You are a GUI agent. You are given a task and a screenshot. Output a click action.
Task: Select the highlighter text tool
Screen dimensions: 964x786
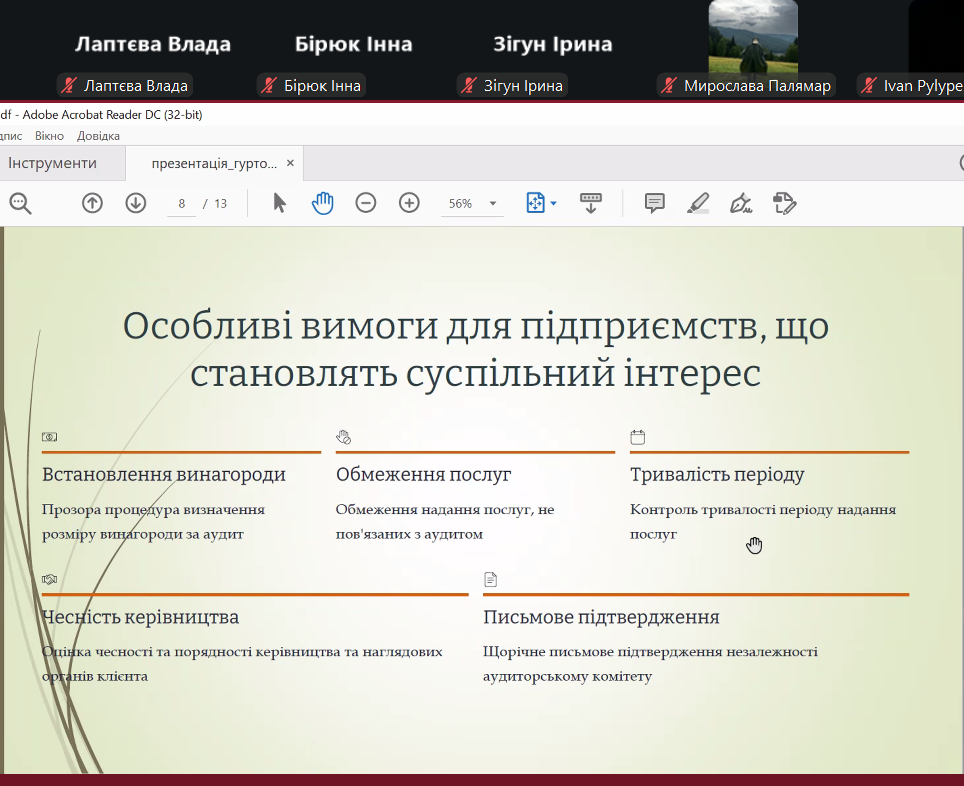pos(698,203)
